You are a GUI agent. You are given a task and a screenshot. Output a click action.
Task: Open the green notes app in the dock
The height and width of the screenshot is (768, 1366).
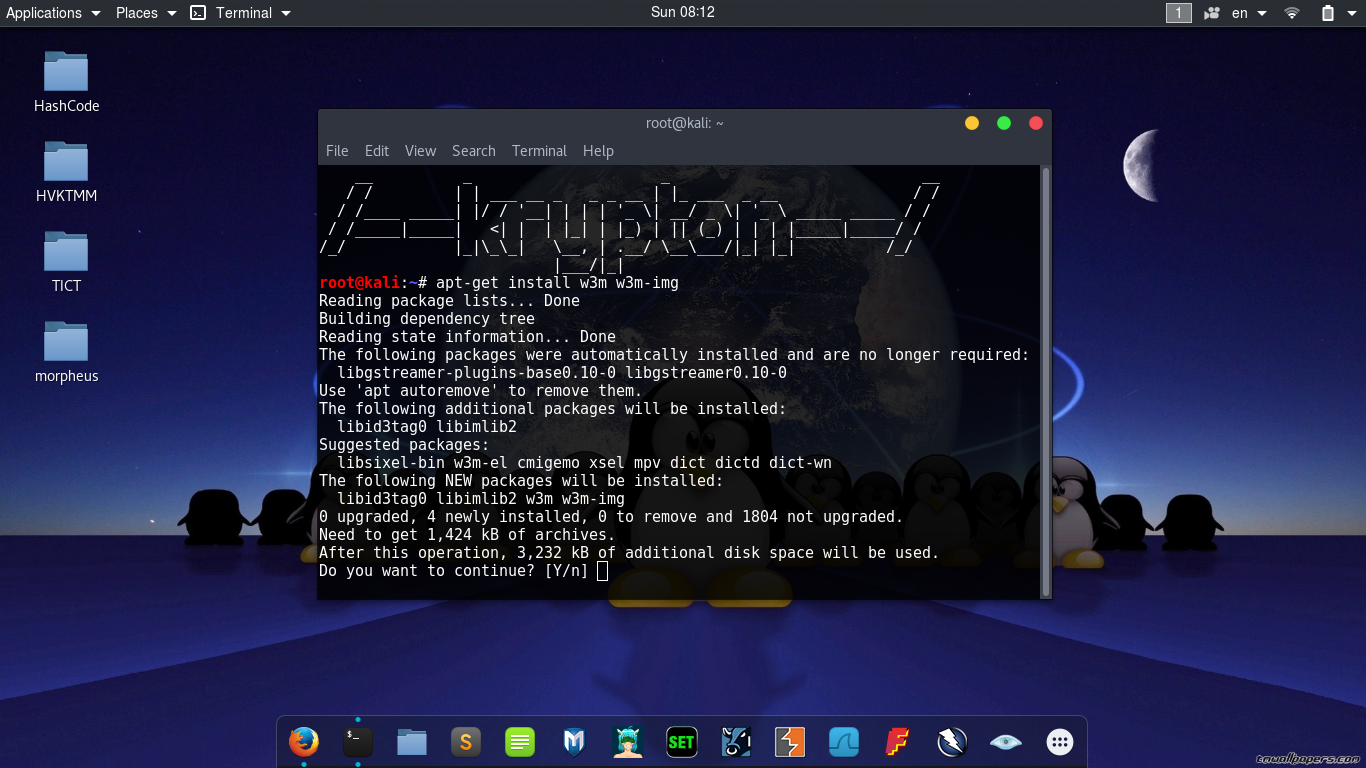(520, 742)
